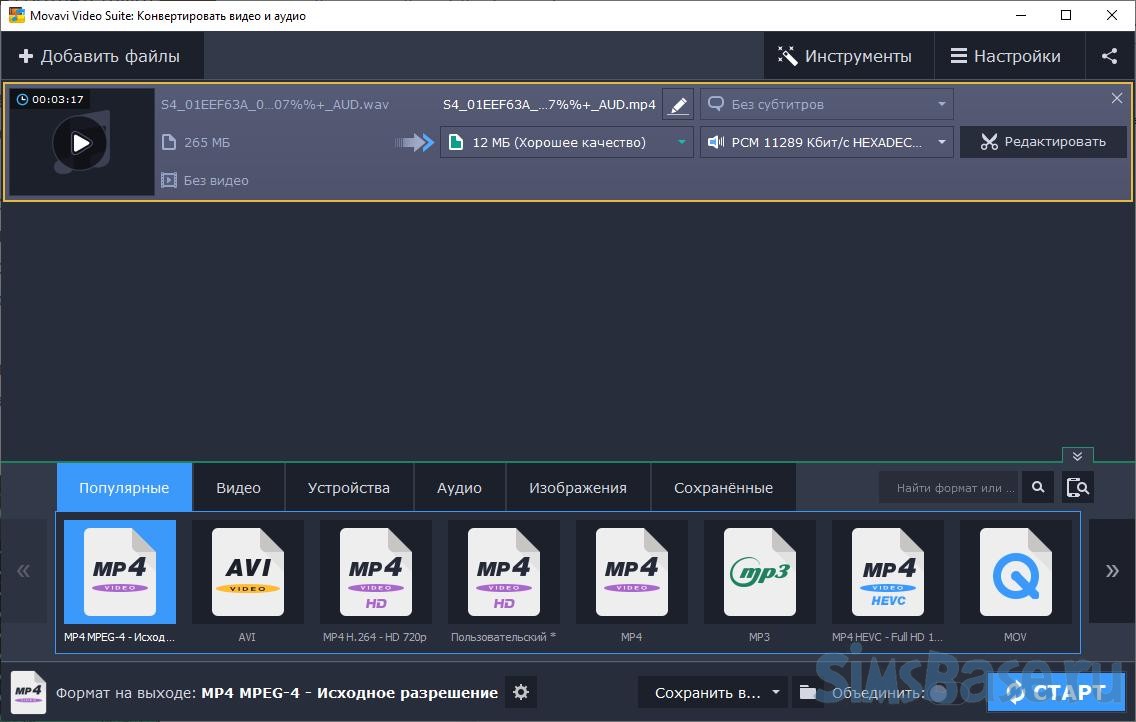Expand the 12 МБ quality dropdown
This screenshot has height=722, width=1136.
[567, 142]
